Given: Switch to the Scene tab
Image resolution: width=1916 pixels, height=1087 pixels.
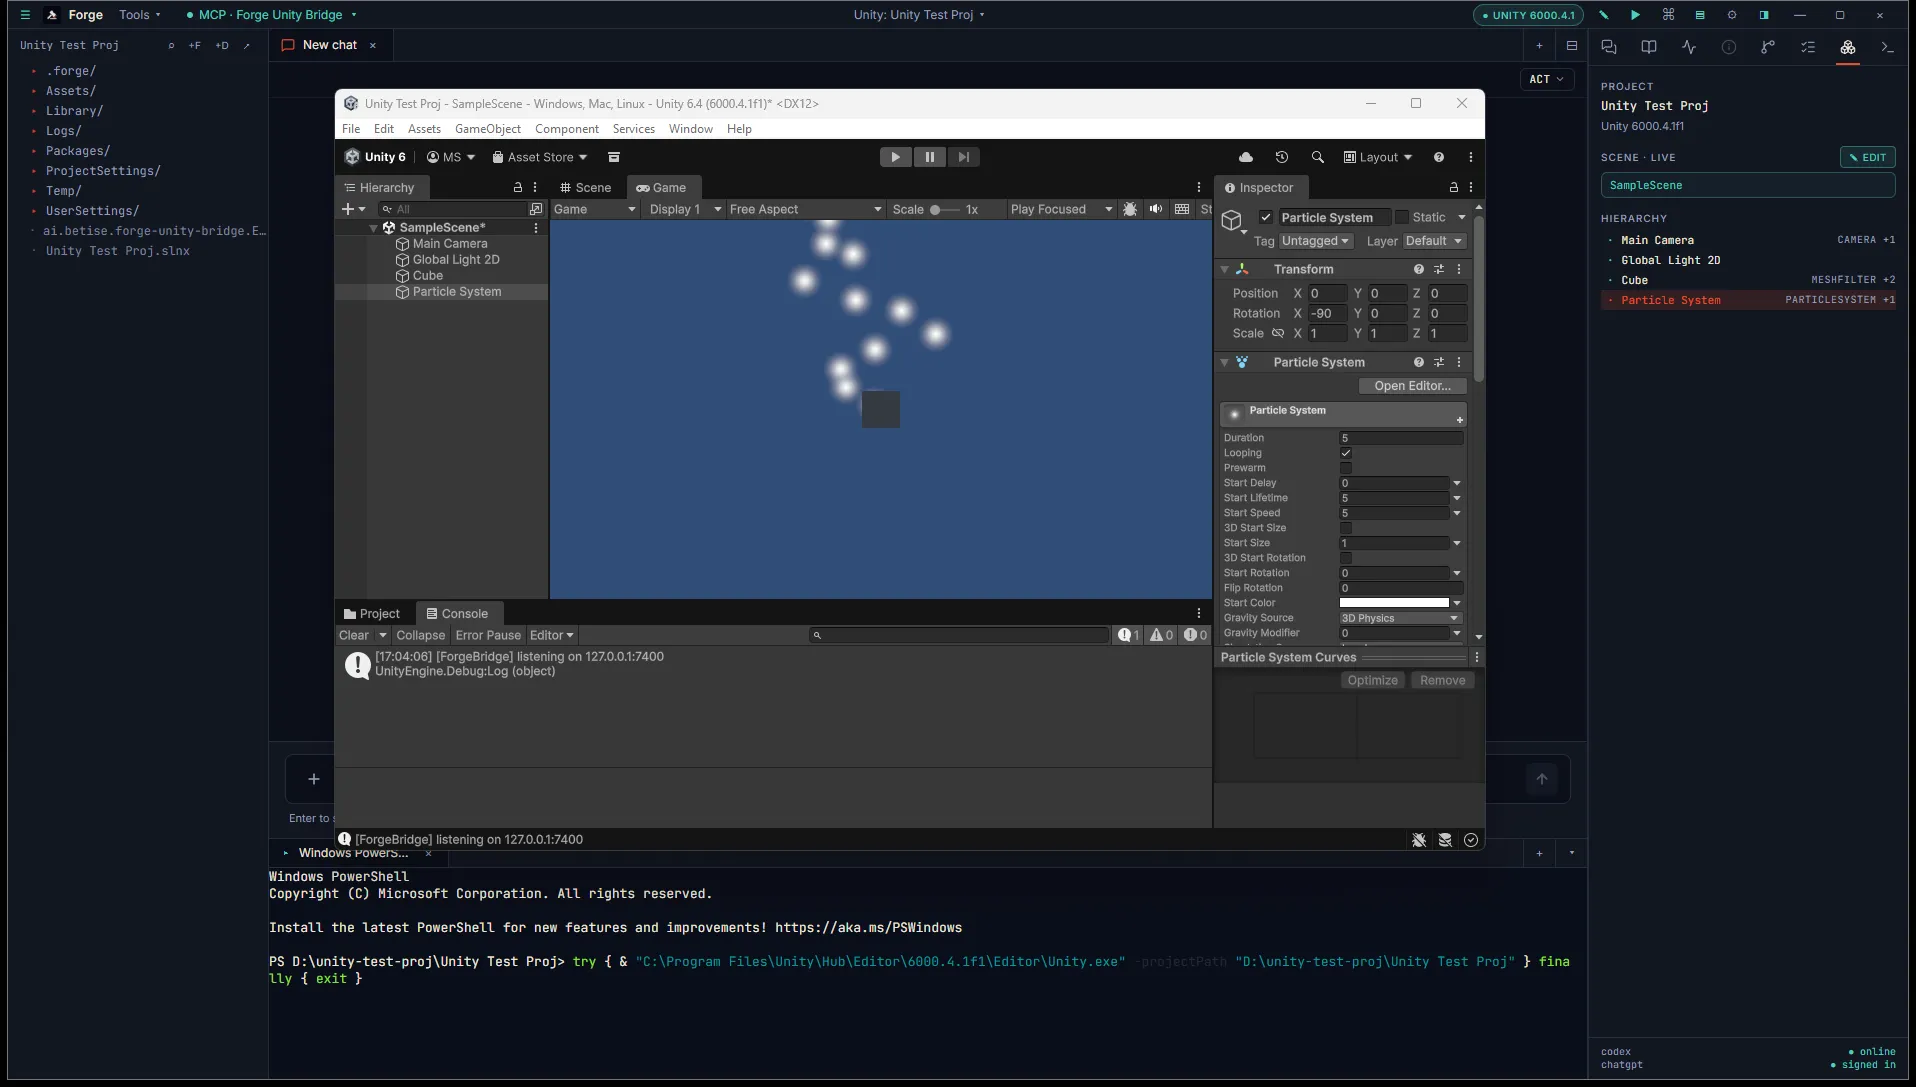Looking at the screenshot, I should 586,187.
